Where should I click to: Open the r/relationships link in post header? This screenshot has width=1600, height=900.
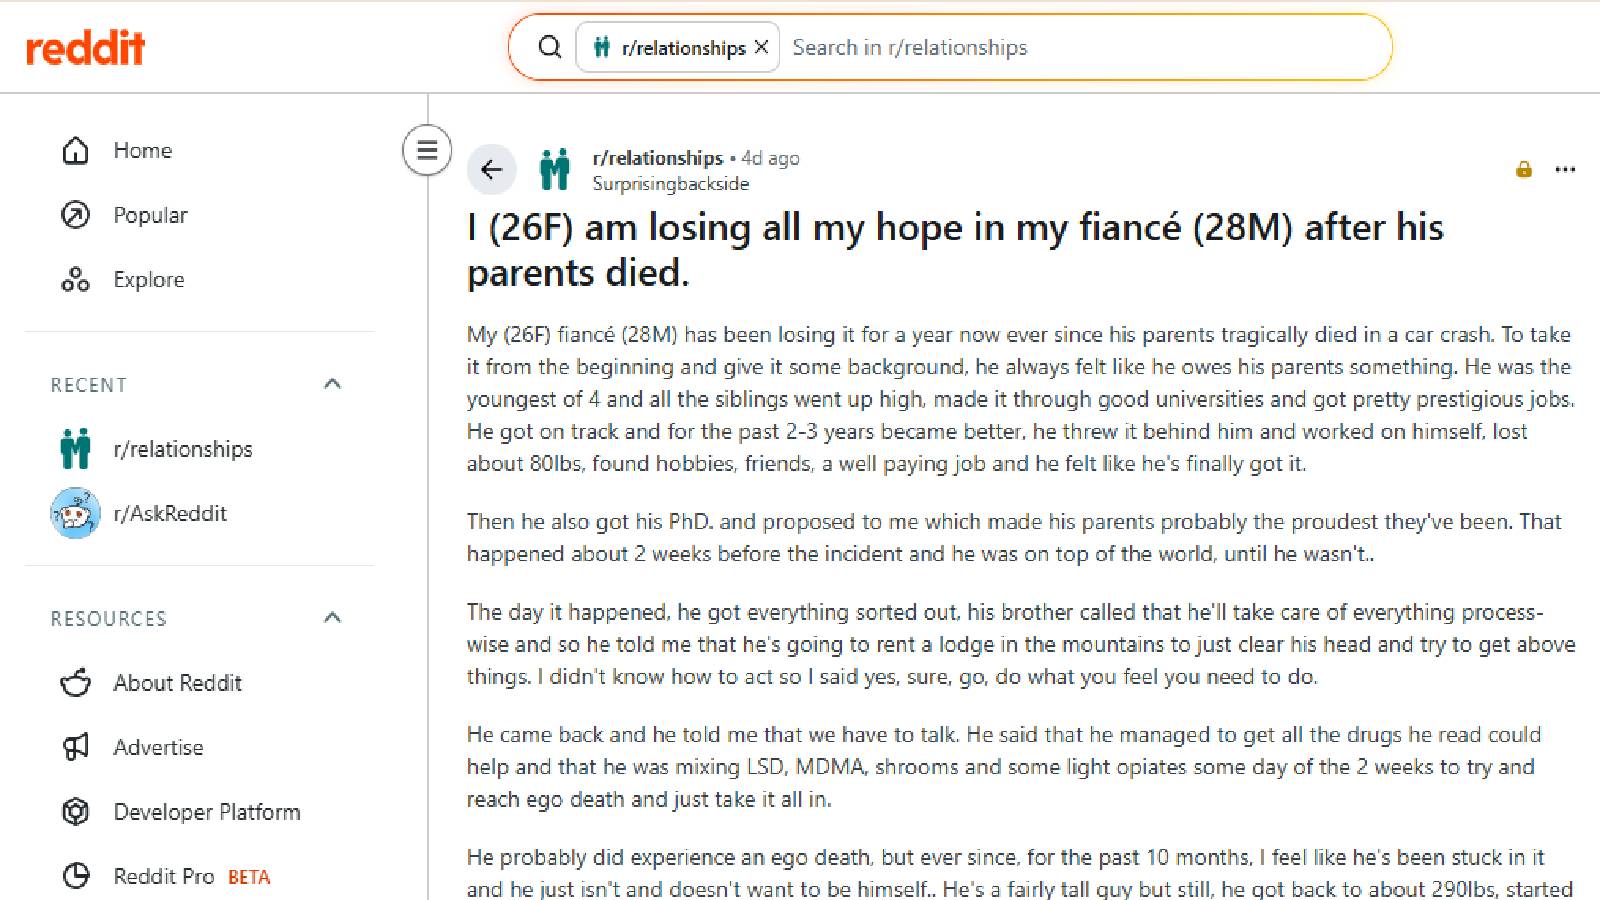657,158
